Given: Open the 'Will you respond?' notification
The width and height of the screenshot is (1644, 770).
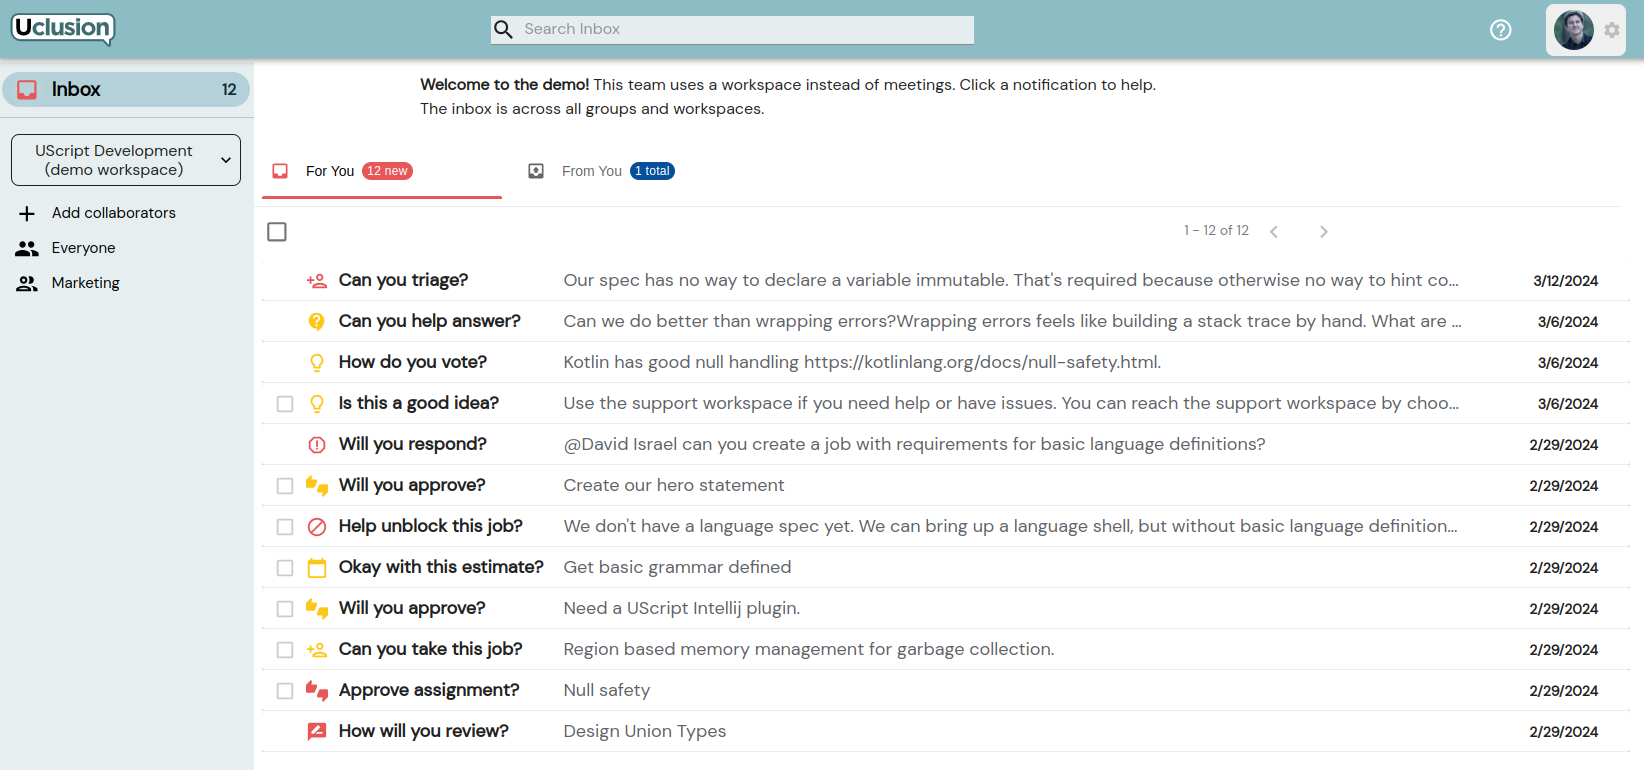Looking at the screenshot, I should click(x=946, y=445).
